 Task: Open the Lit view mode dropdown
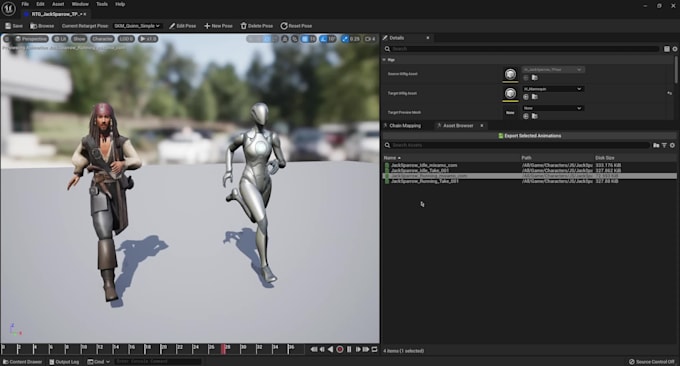coord(60,39)
